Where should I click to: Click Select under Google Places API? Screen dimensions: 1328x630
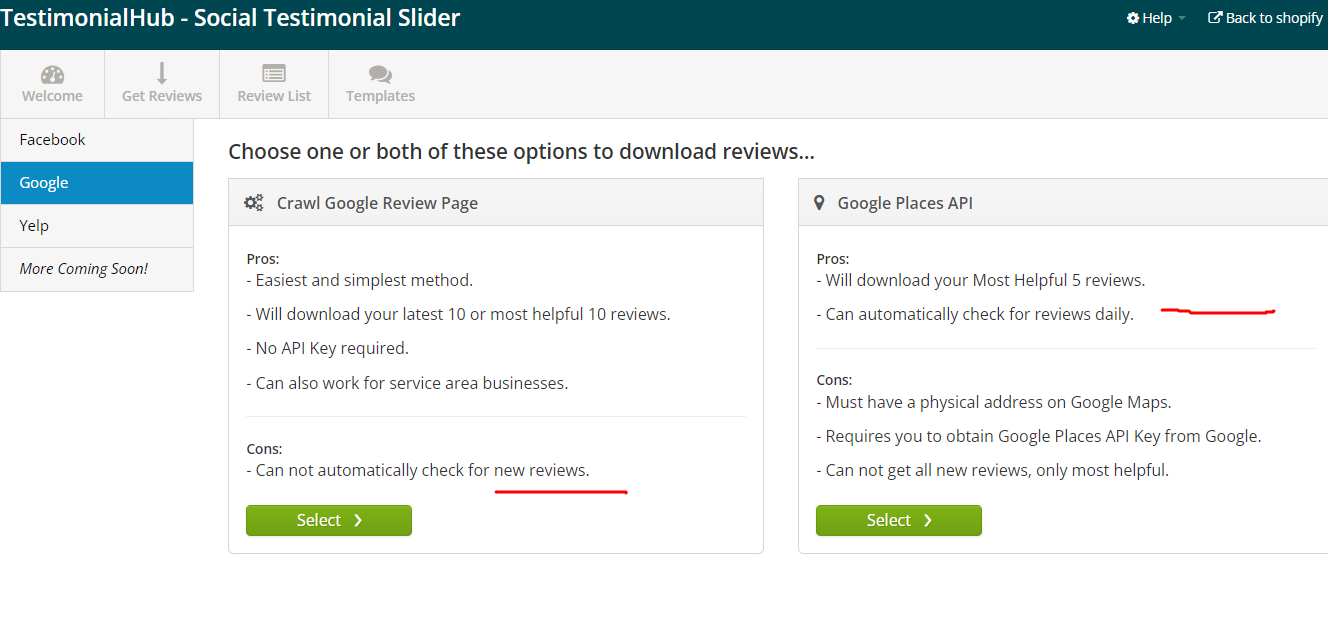point(899,520)
